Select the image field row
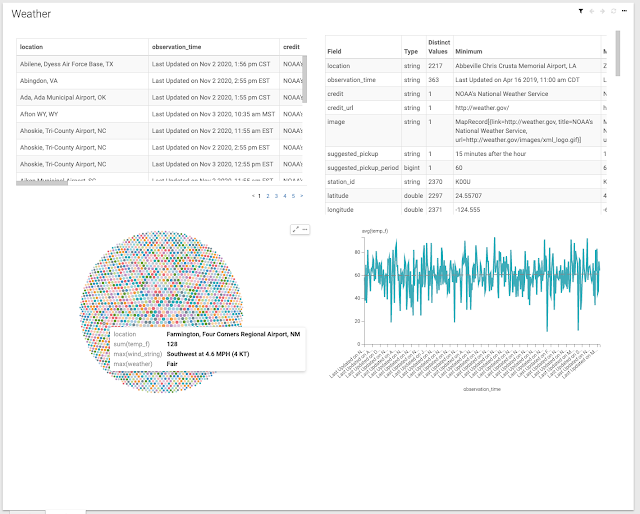The image size is (640, 514). [466, 131]
